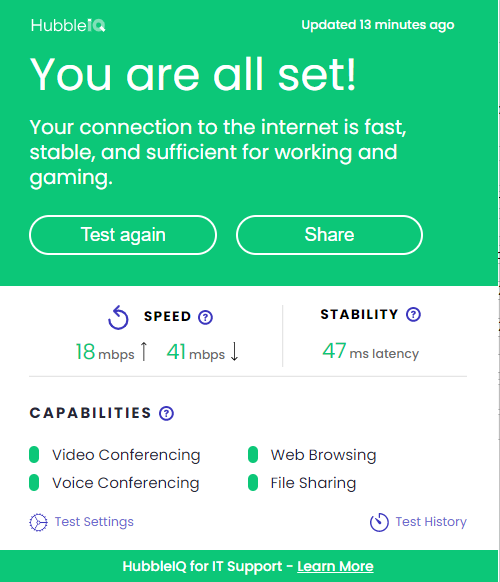The width and height of the screenshot is (500, 582).
Task: Click the Share button
Action: pyautogui.click(x=329, y=235)
